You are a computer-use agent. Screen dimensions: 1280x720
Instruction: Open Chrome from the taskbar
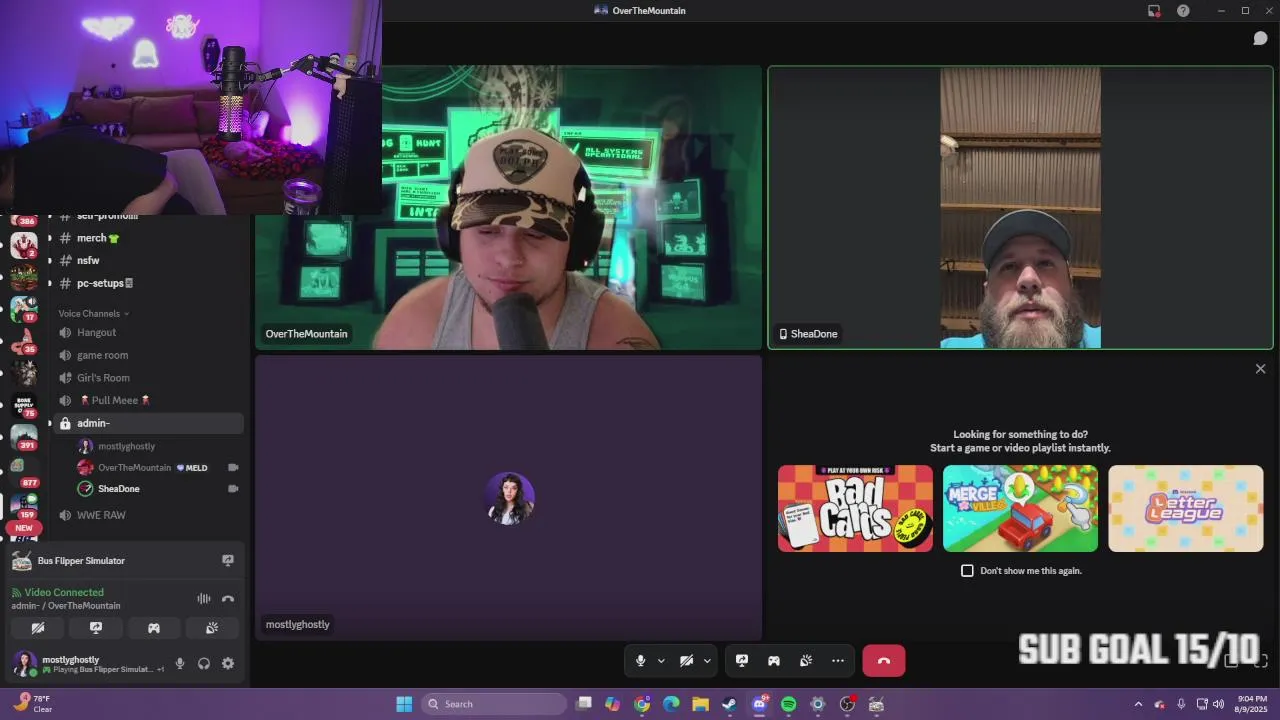point(642,704)
